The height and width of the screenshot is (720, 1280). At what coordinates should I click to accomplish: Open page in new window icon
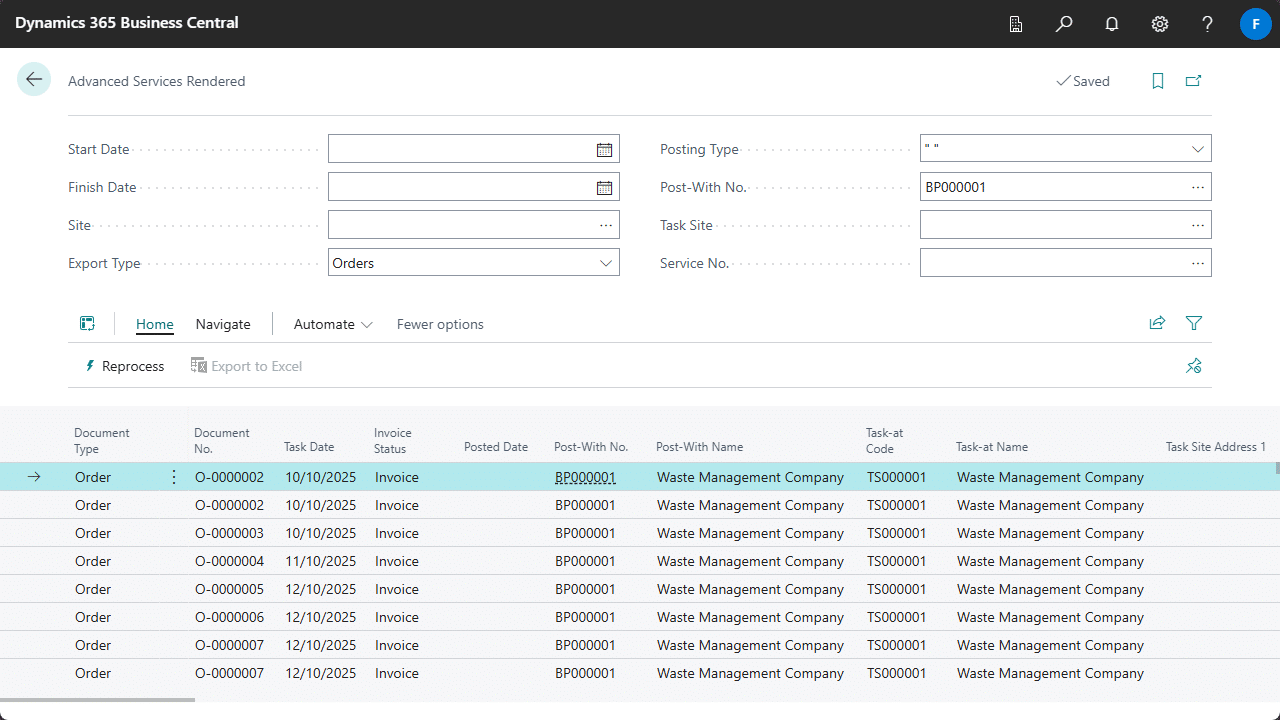tap(1193, 81)
